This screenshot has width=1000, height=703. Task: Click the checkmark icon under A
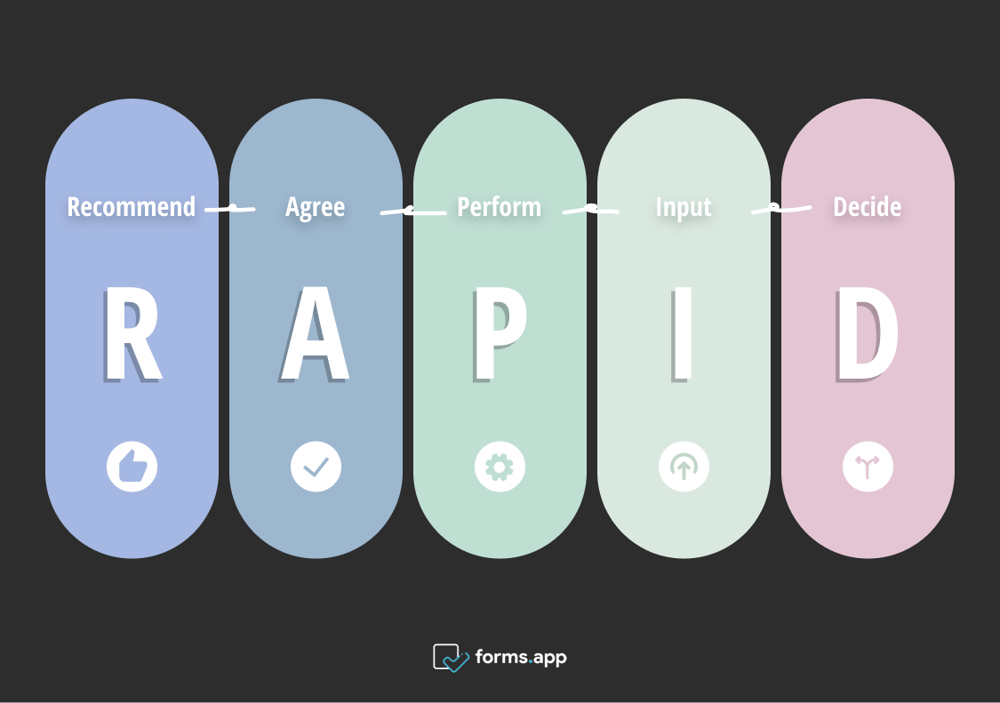click(316, 467)
